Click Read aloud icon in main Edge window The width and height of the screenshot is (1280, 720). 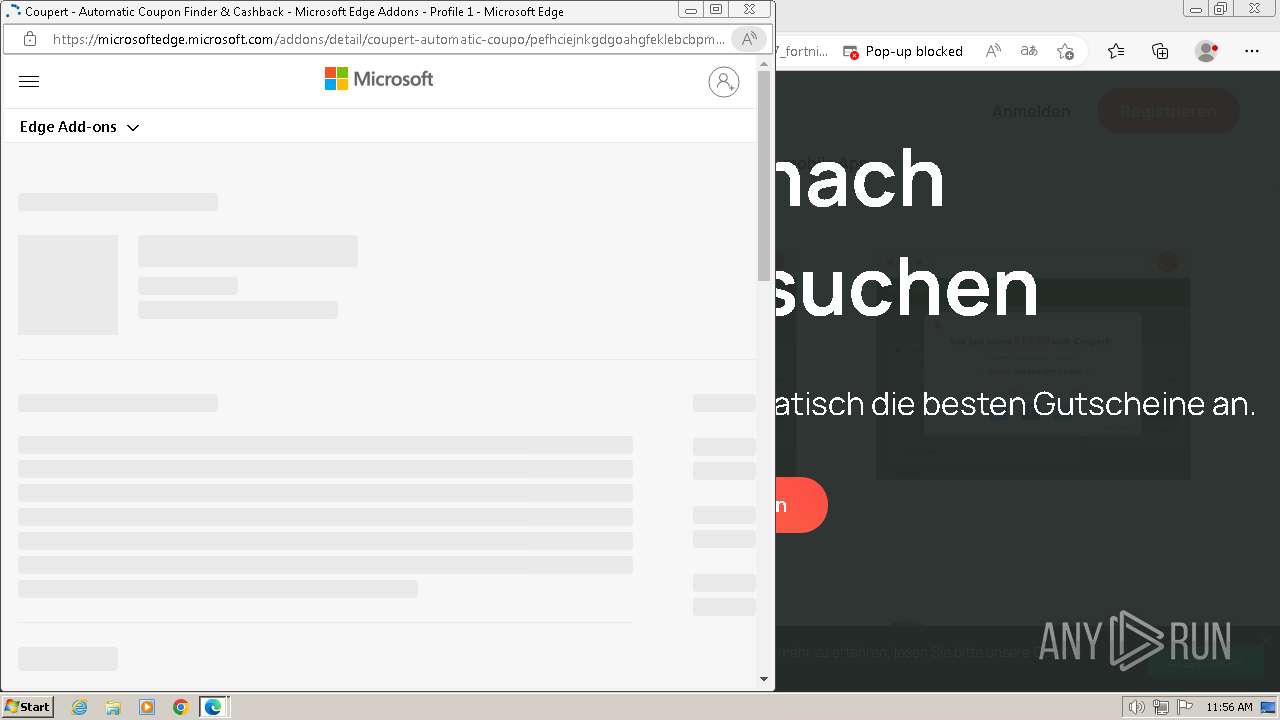click(x=993, y=51)
